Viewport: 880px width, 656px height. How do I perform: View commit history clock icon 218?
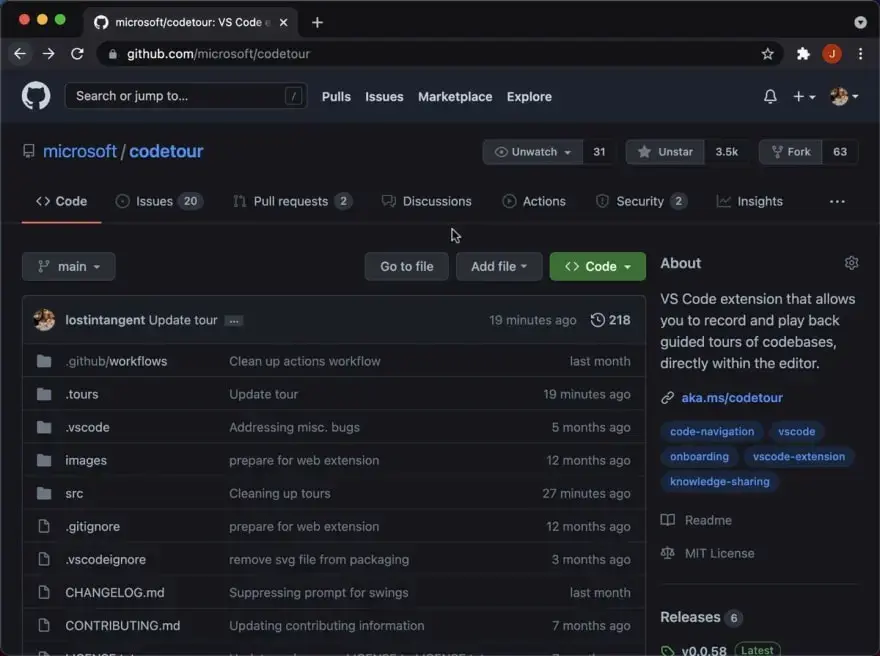[x=610, y=320]
